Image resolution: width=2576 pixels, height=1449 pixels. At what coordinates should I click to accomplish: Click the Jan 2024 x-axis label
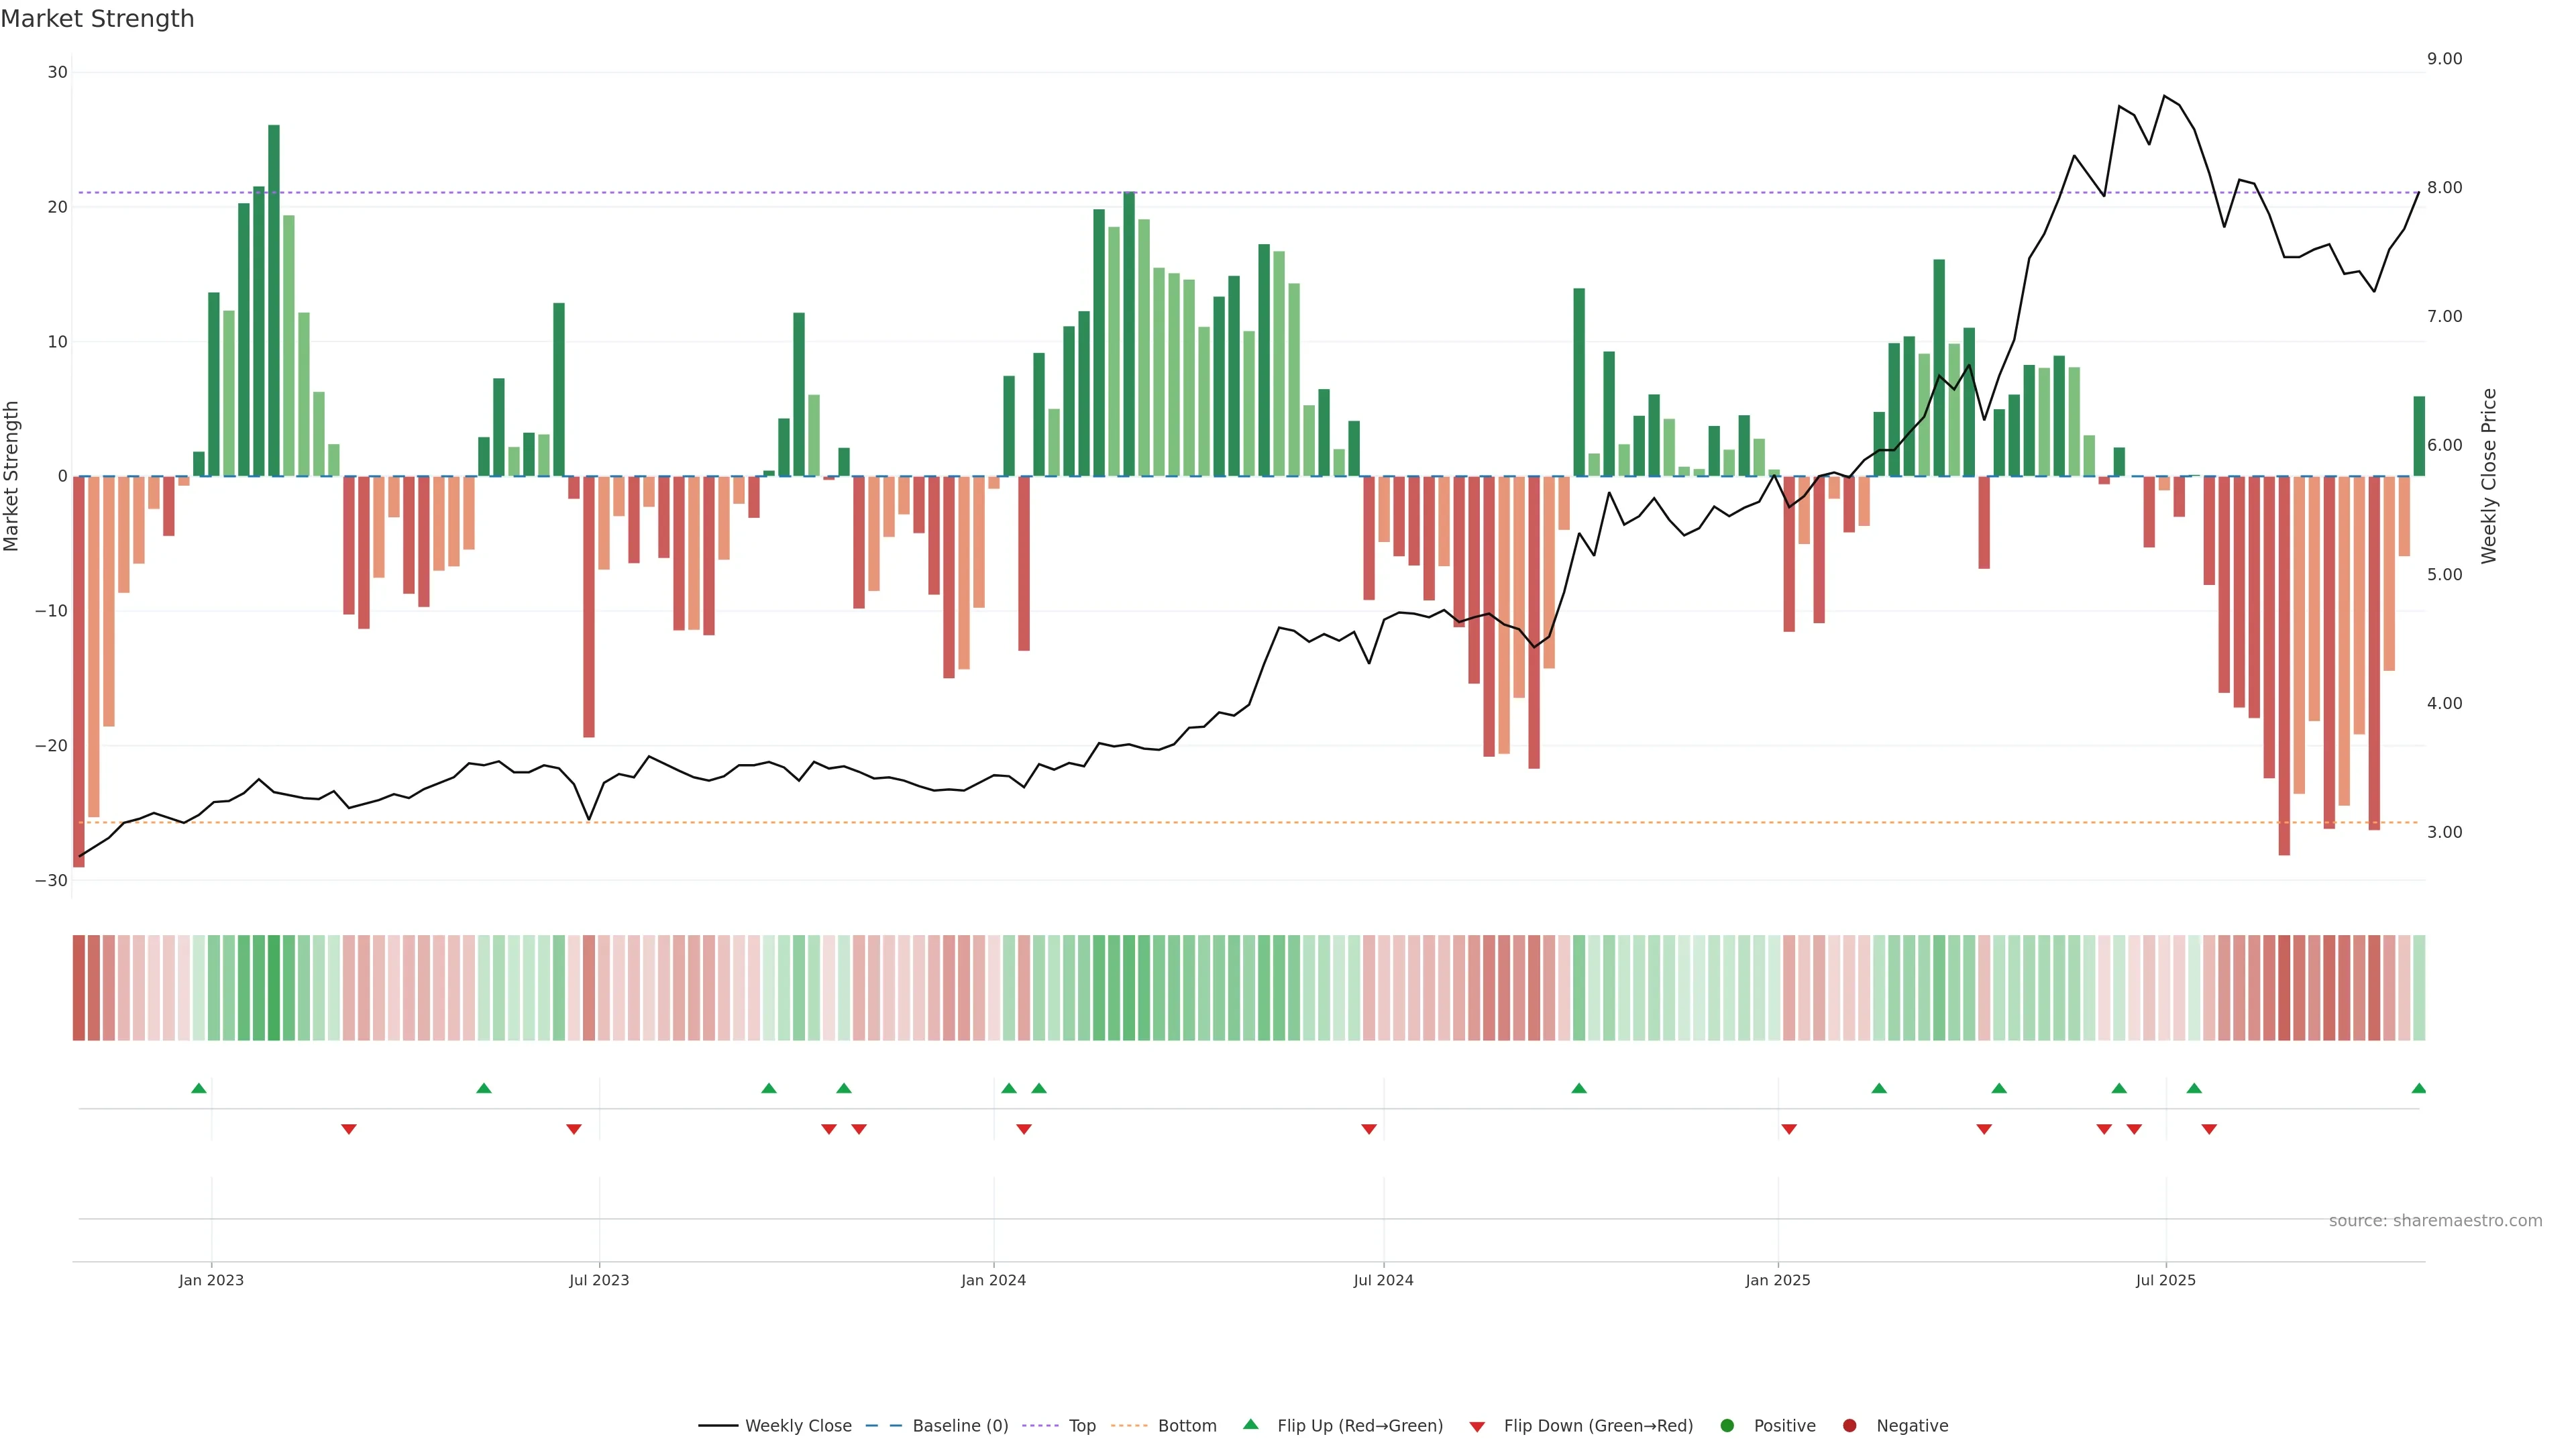993,1280
